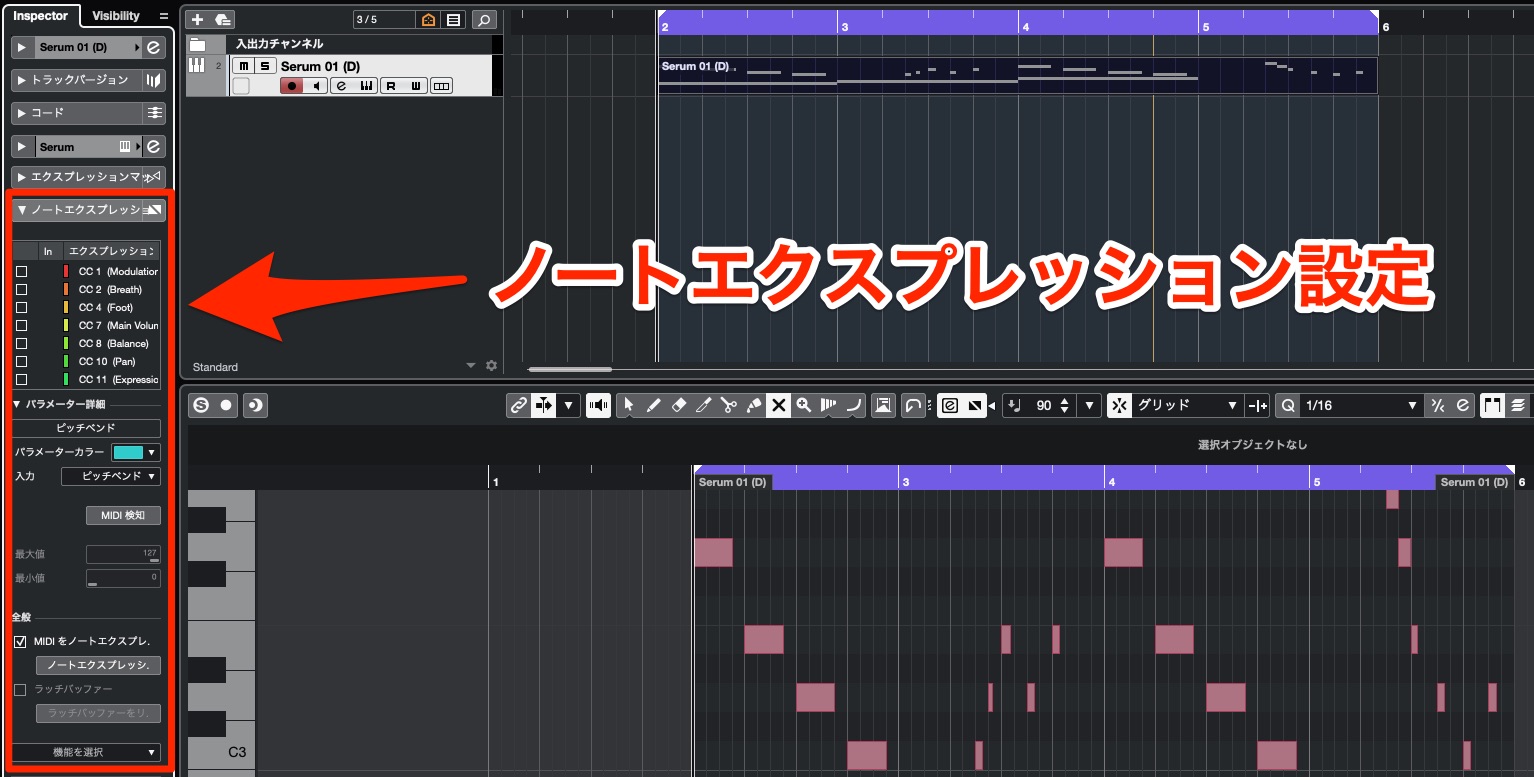1534x777 pixels.
Task: Toggle Write automation on Serum 01 track
Action: 416,86
